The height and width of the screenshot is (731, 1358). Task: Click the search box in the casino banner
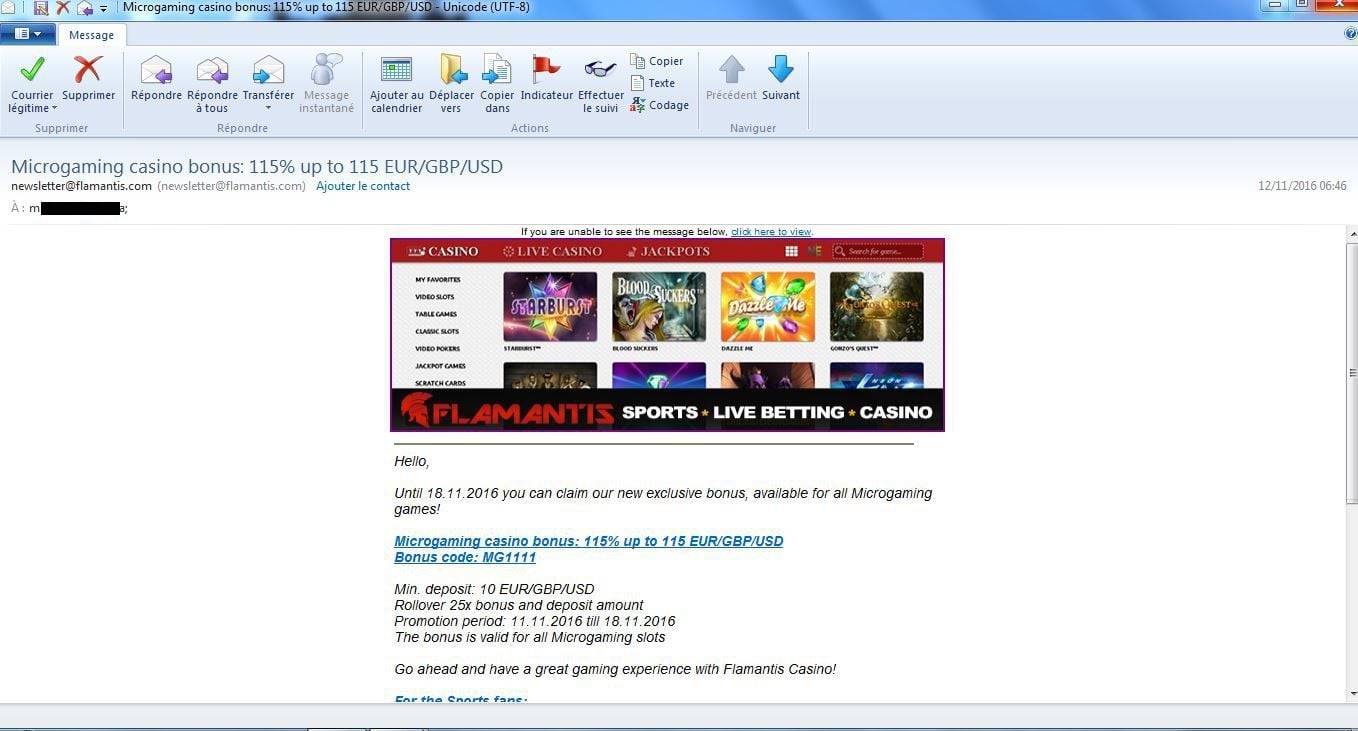(x=878, y=251)
